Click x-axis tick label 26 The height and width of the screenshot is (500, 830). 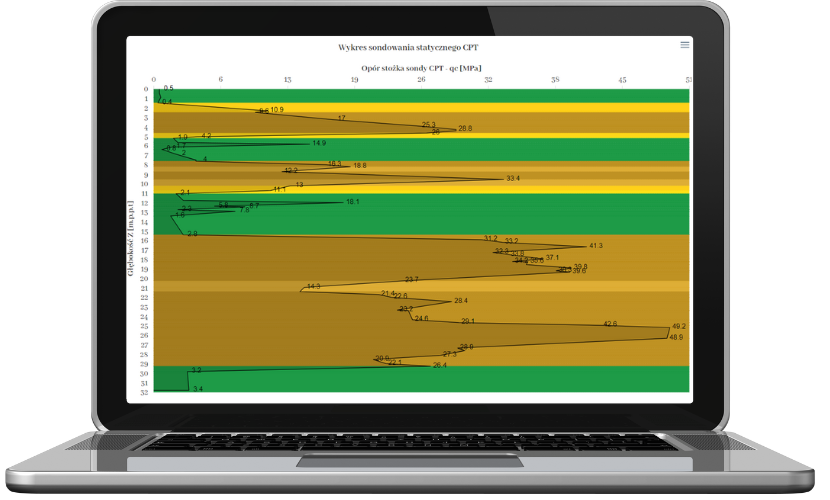(421, 79)
